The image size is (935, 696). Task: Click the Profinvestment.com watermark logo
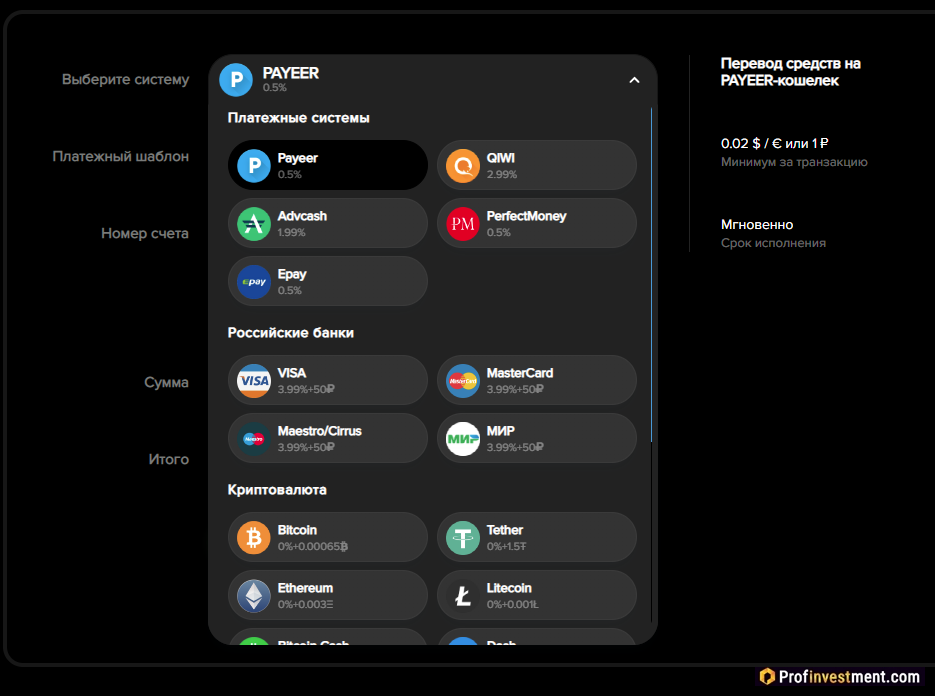[840, 677]
